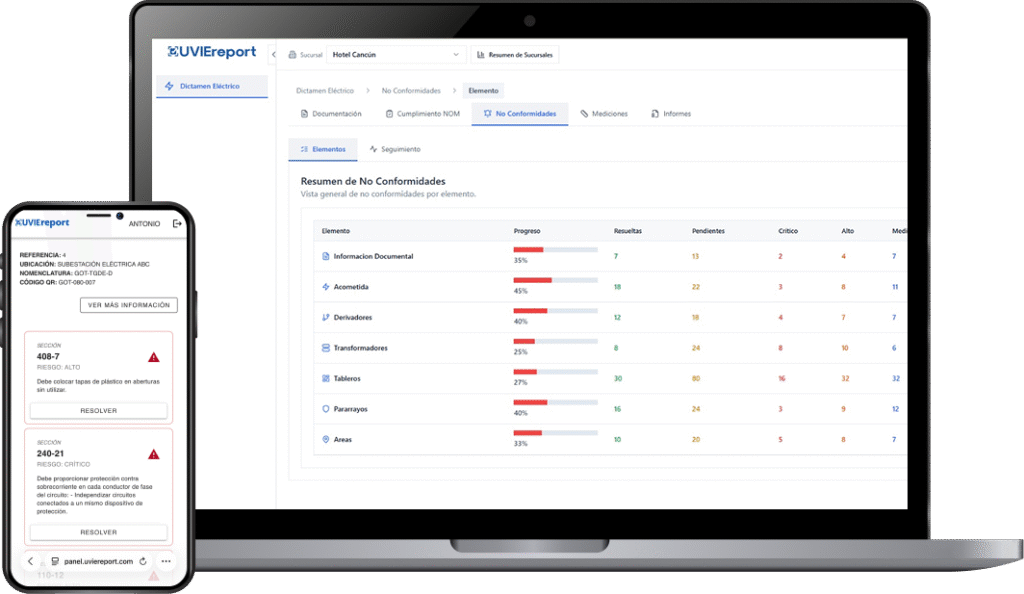Screen dimensions: 1024x594
Task: Open the three-dot browser menu on the phone
Action: pyautogui.click(x=166, y=562)
